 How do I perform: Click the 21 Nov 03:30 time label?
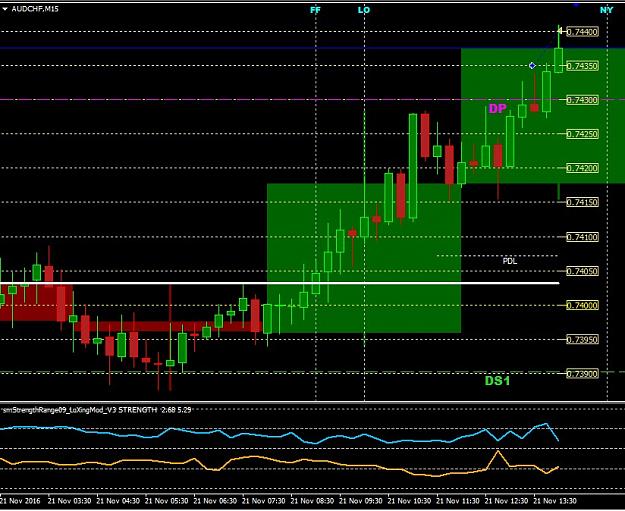(69, 501)
